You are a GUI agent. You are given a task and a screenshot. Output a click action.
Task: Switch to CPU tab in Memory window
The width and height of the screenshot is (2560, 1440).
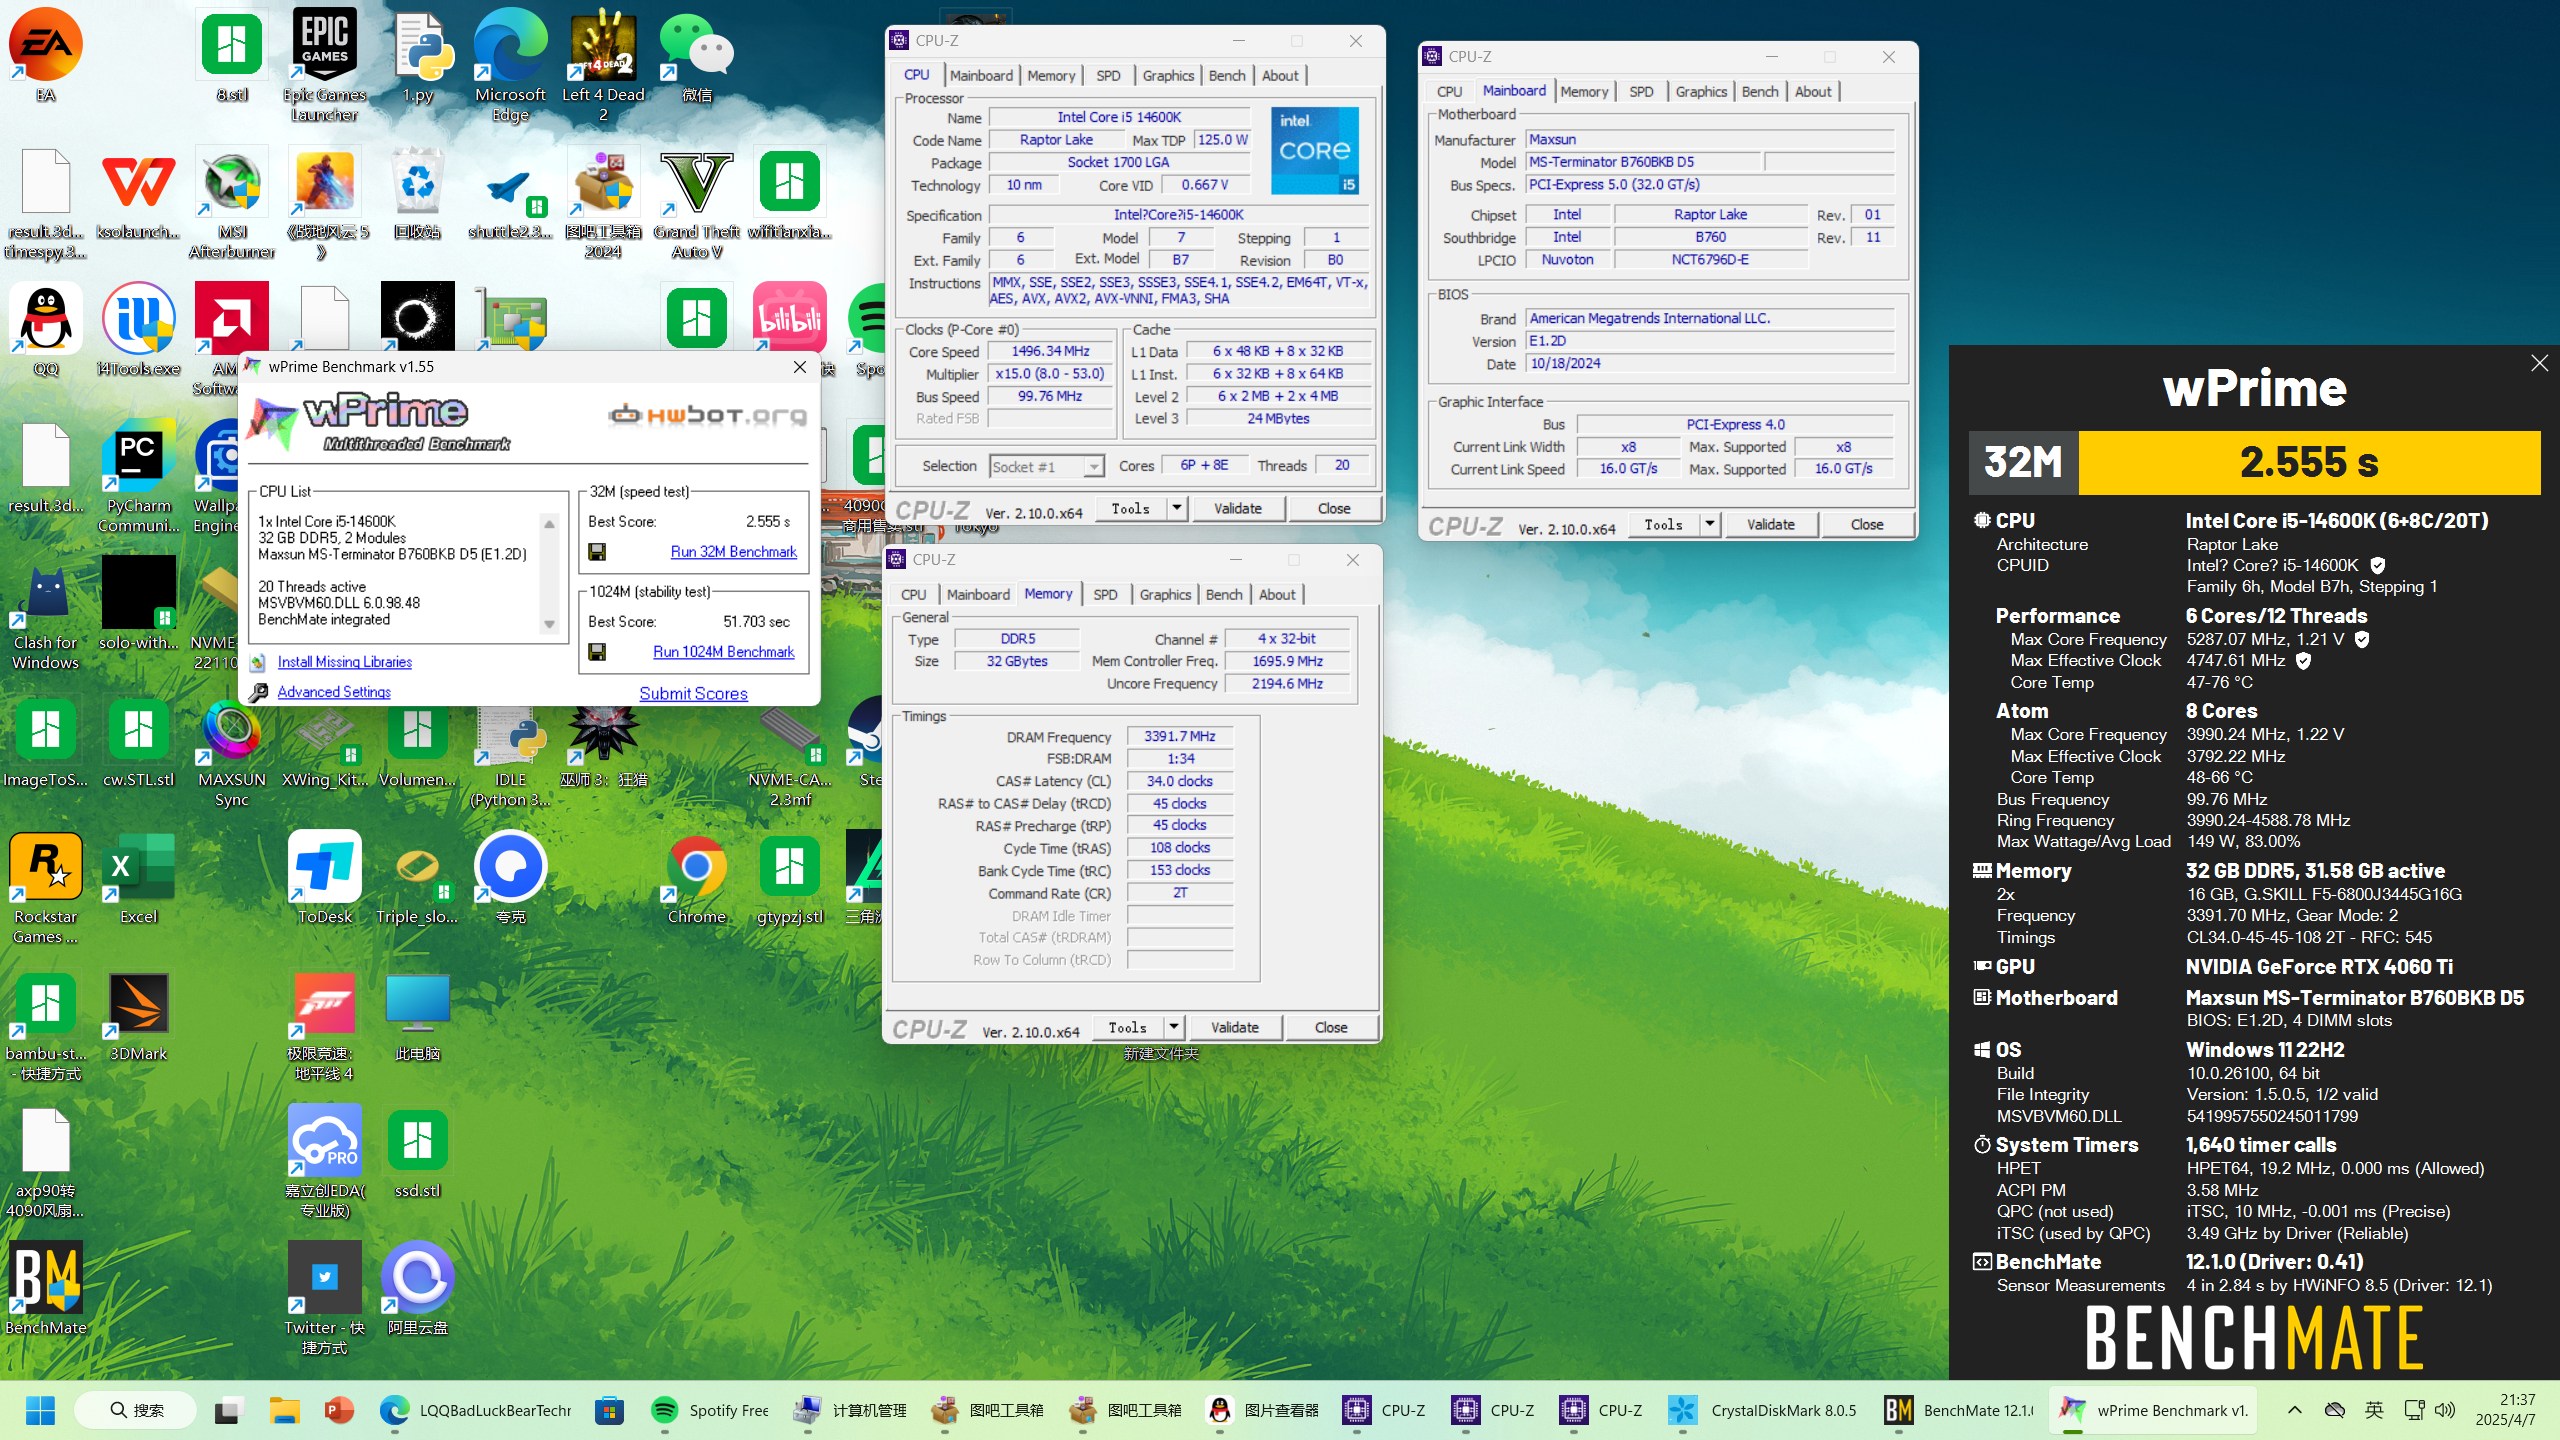pos(913,595)
